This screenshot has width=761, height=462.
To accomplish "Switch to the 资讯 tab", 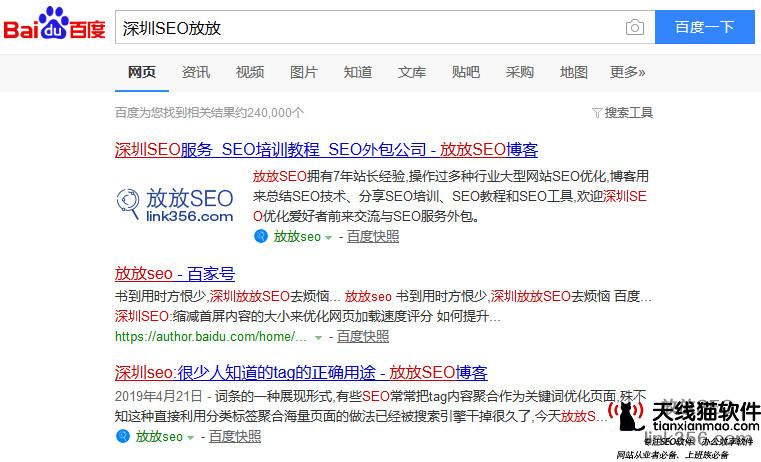I will click(x=196, y=72).
